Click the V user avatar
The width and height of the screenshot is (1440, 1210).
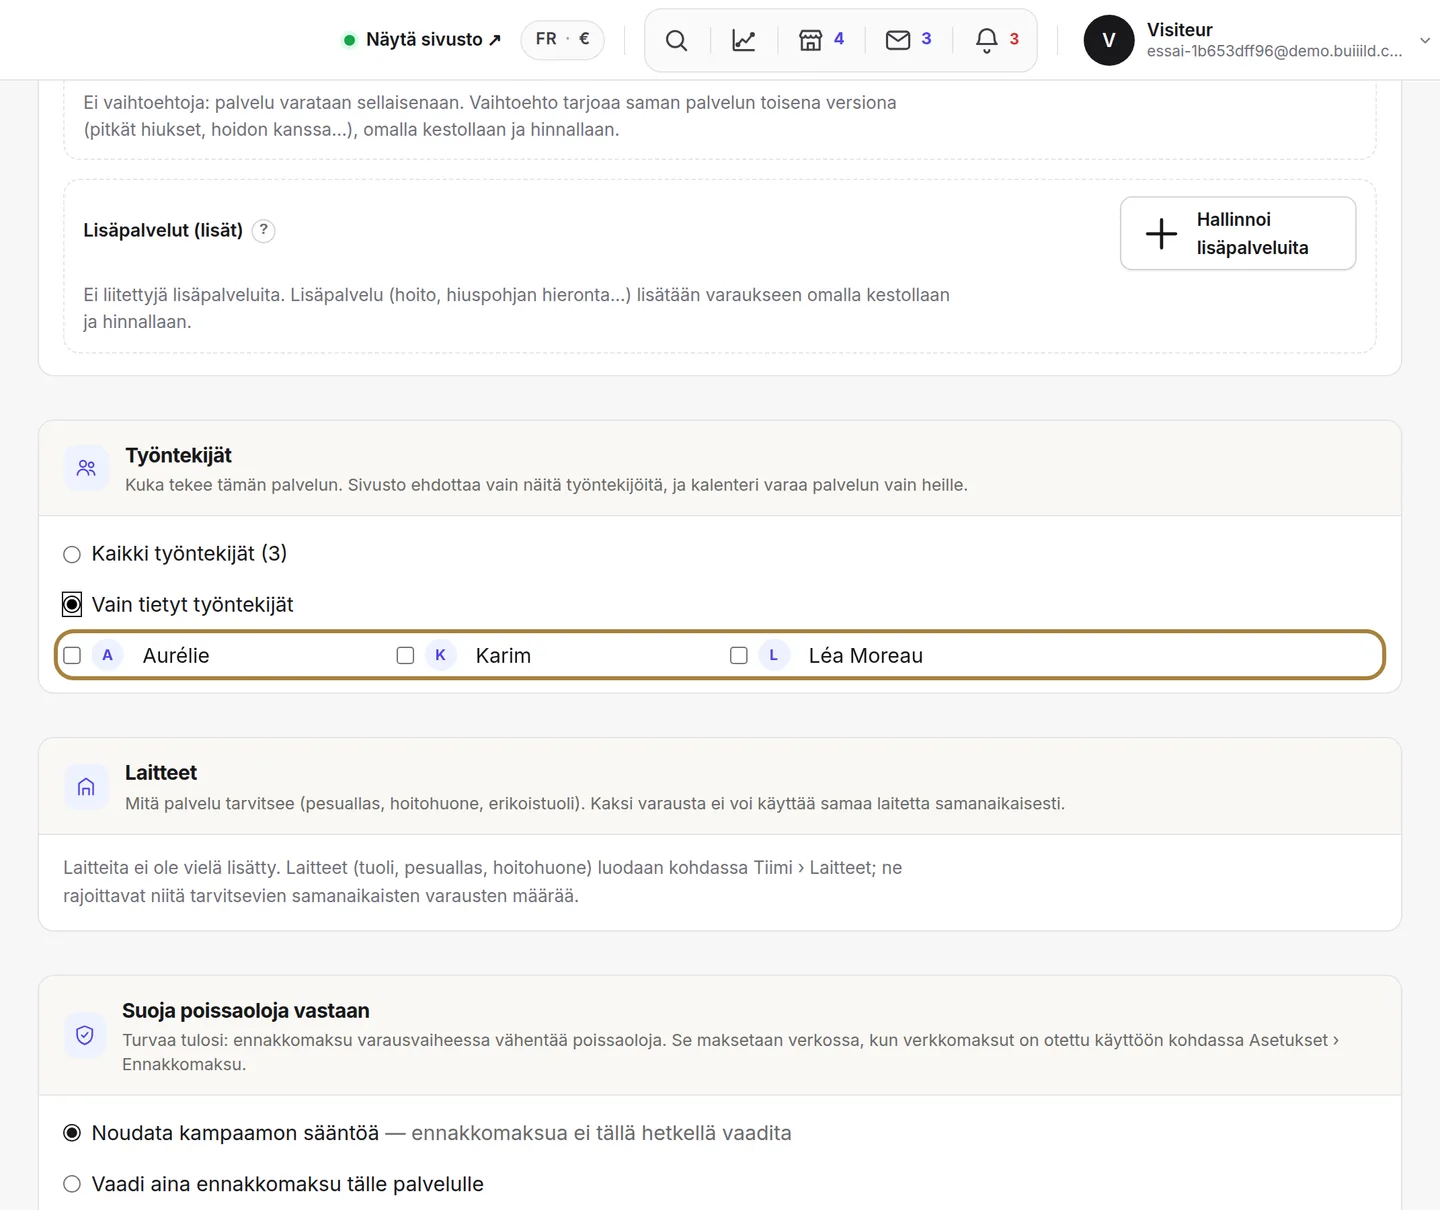point(1109,40)
